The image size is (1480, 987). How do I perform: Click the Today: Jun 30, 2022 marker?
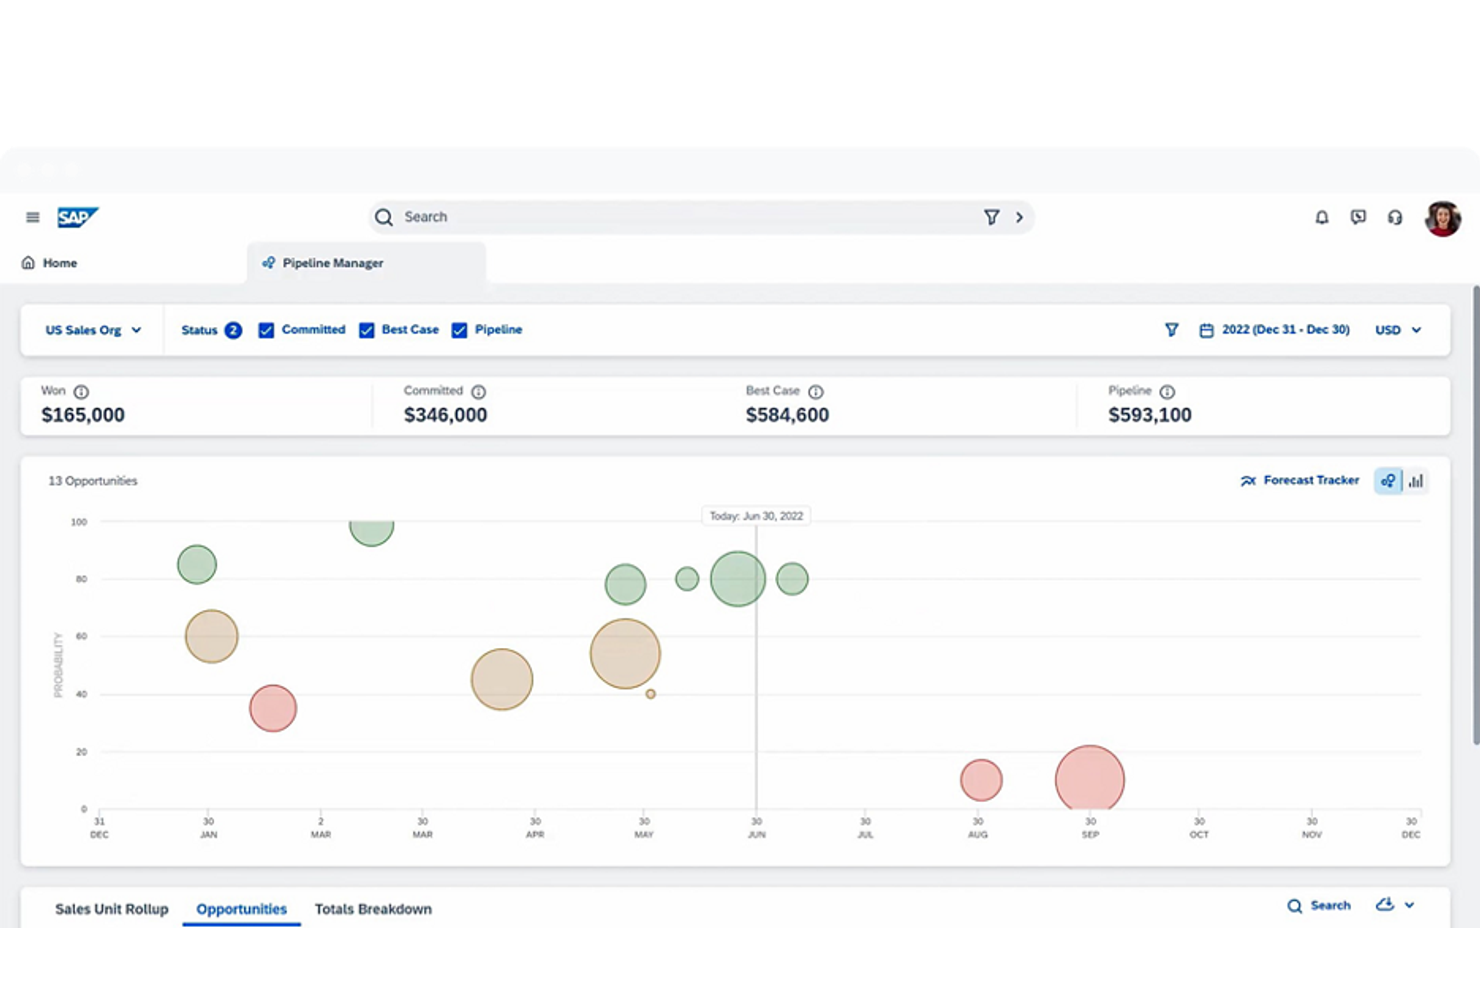point(756,516)
